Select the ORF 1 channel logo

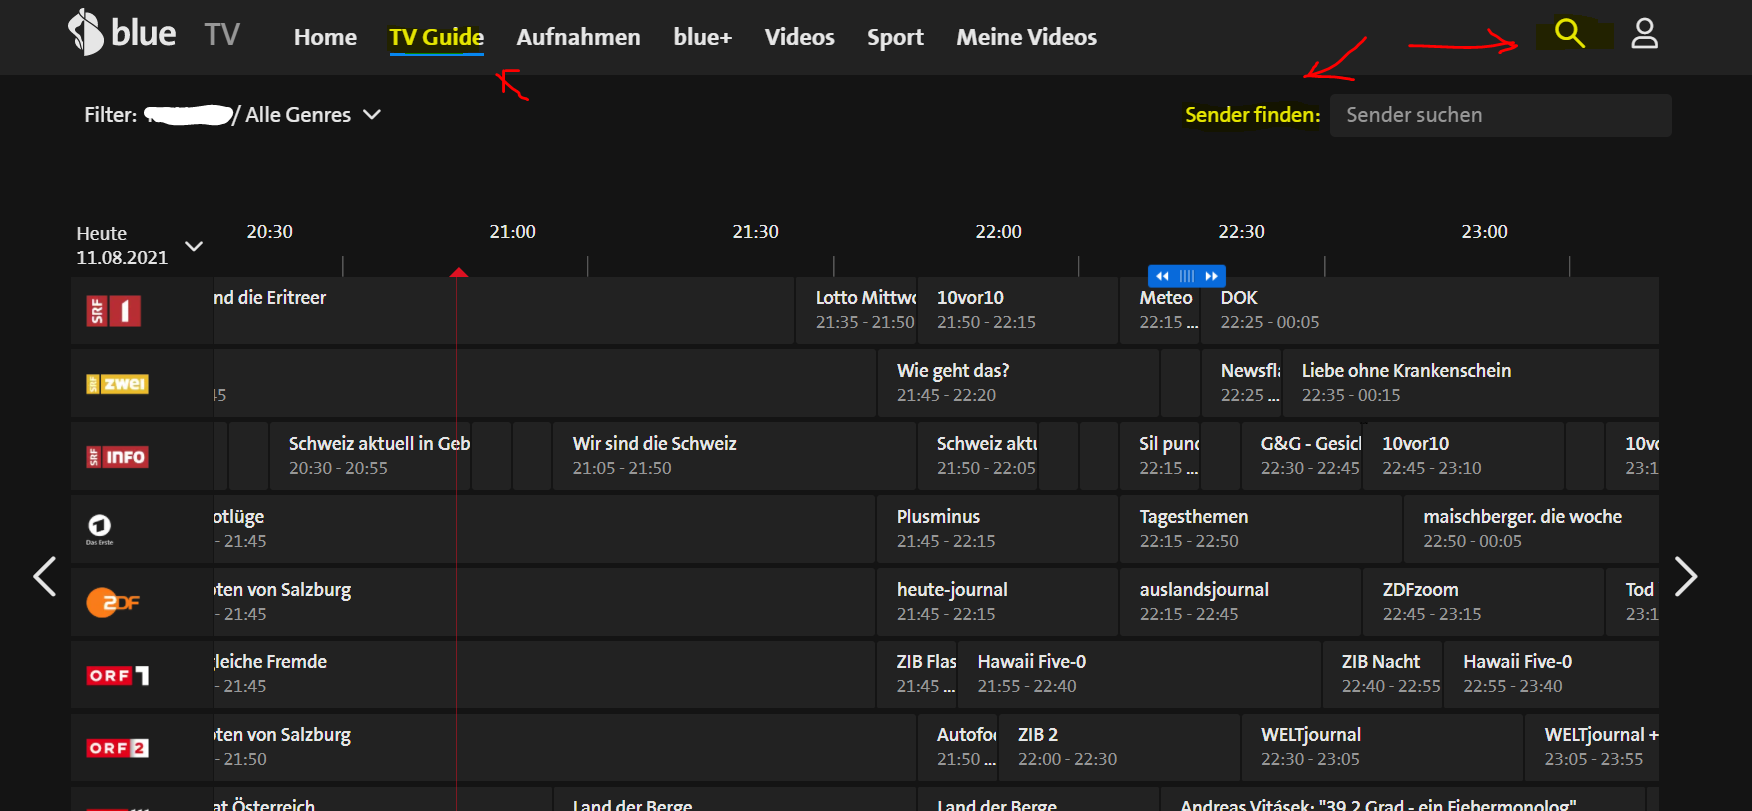(x=117, y=676)
